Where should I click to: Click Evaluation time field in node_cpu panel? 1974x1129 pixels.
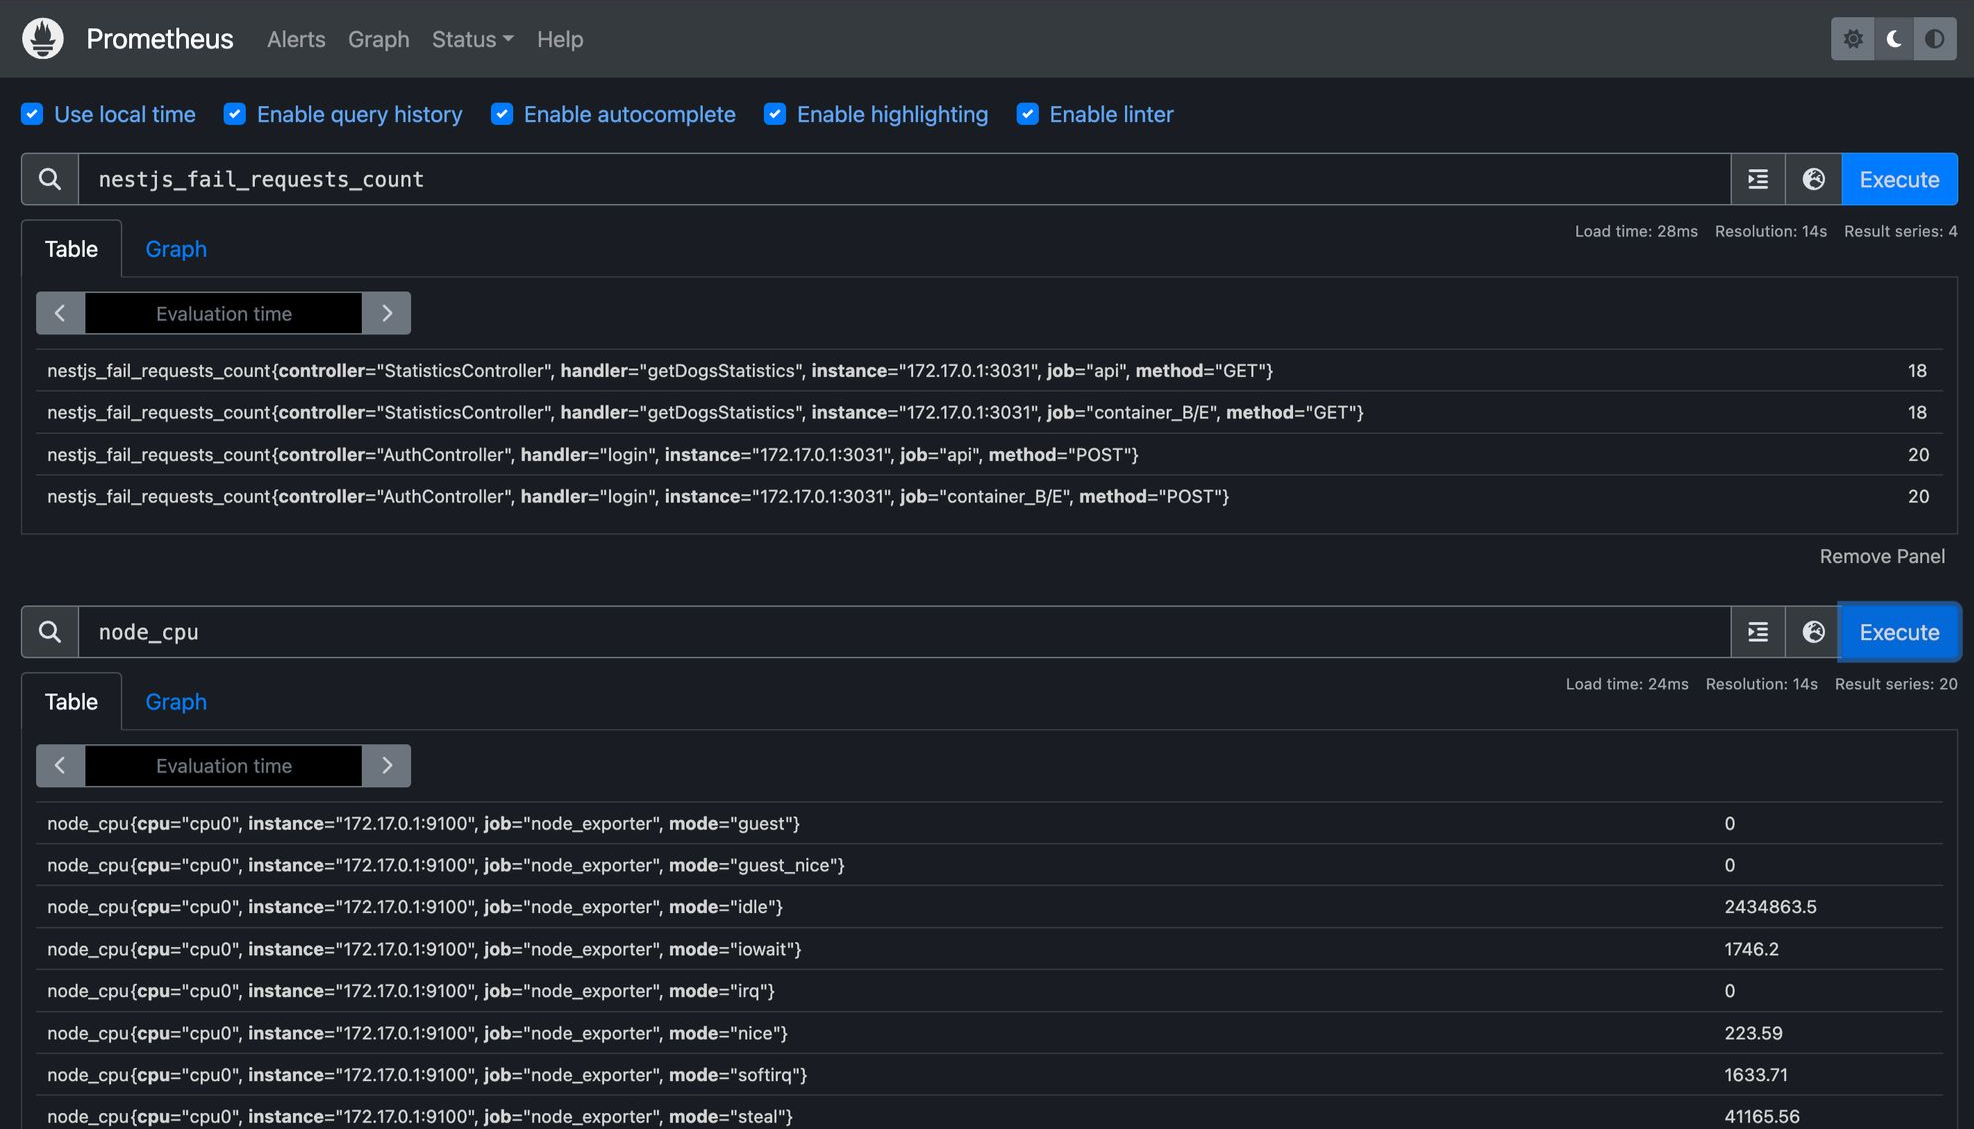(x=223, y=766)
